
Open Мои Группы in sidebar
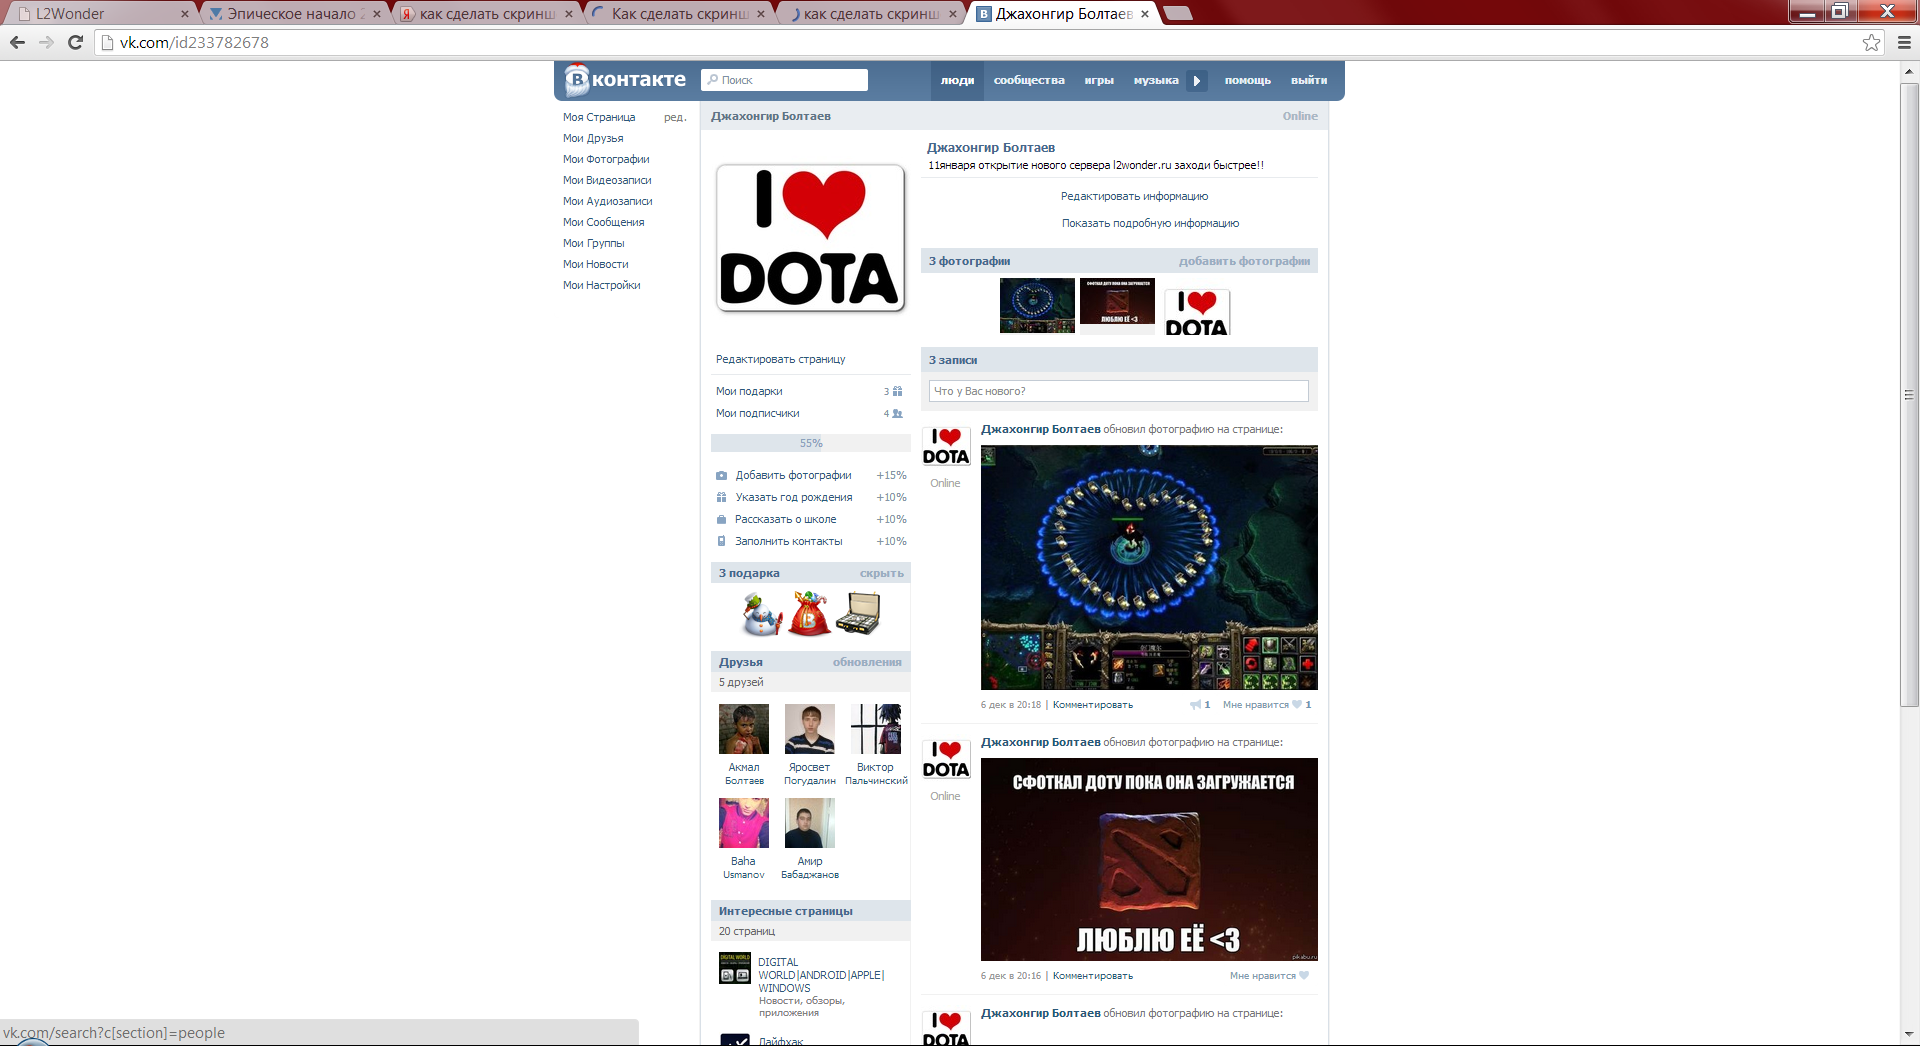coord(593,243)
